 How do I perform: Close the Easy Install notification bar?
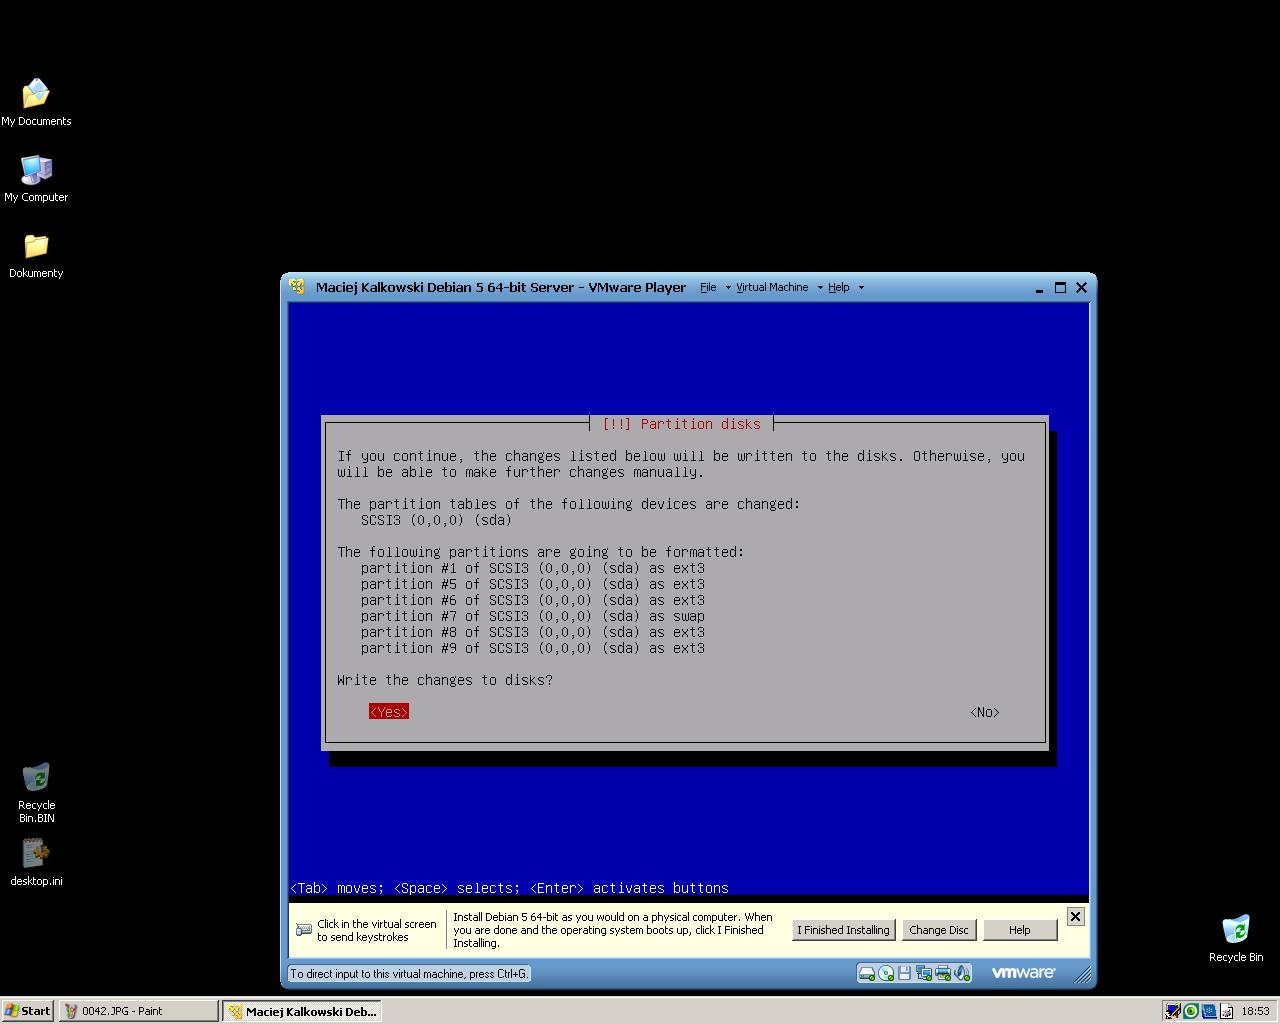1075,916
